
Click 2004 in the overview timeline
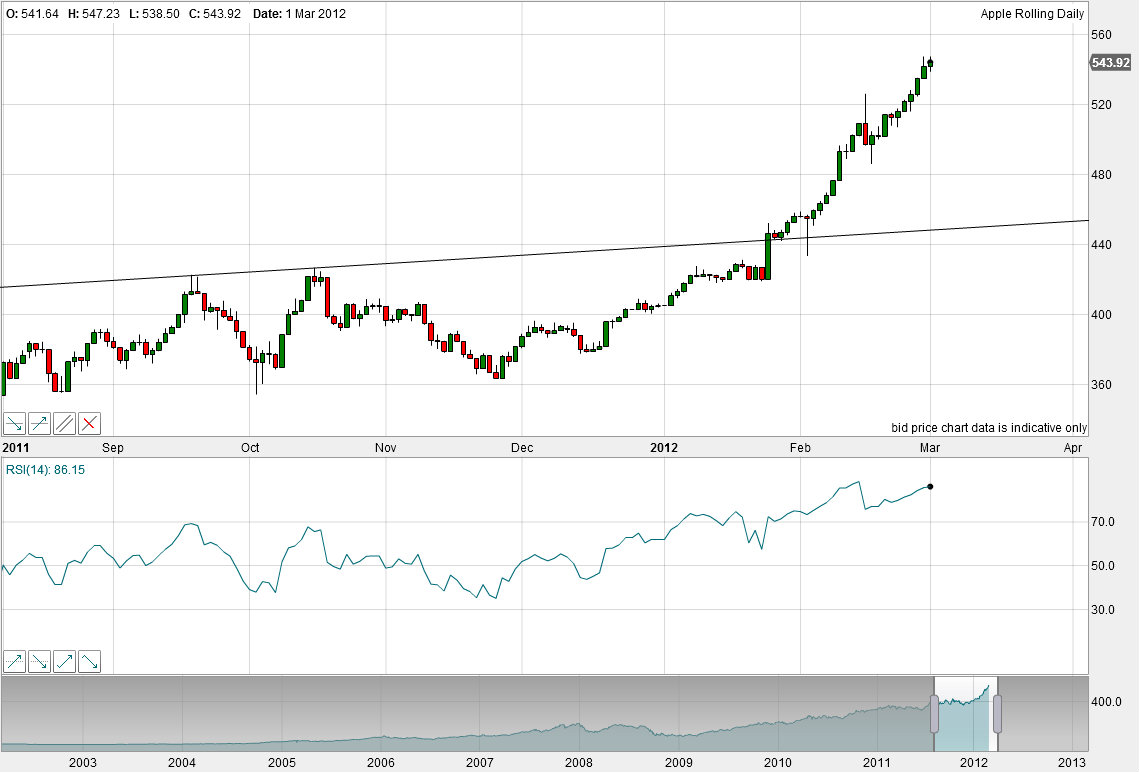coord(181,763)
